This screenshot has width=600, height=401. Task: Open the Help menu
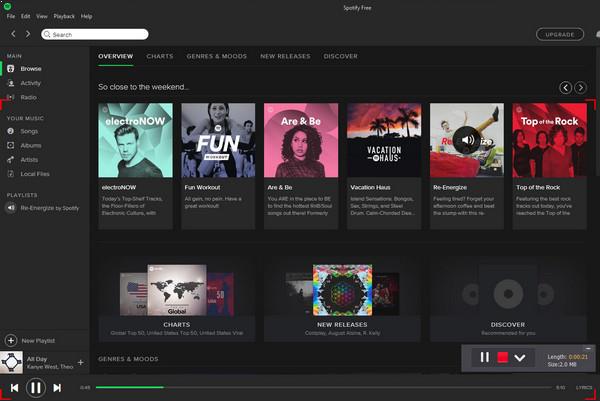coord(86,16)
